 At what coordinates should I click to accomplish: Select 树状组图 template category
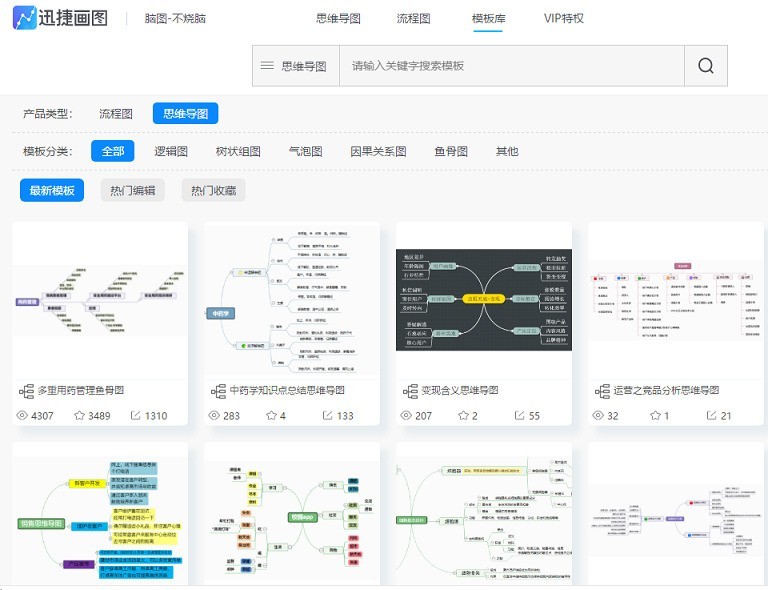(x=238, y=151)
